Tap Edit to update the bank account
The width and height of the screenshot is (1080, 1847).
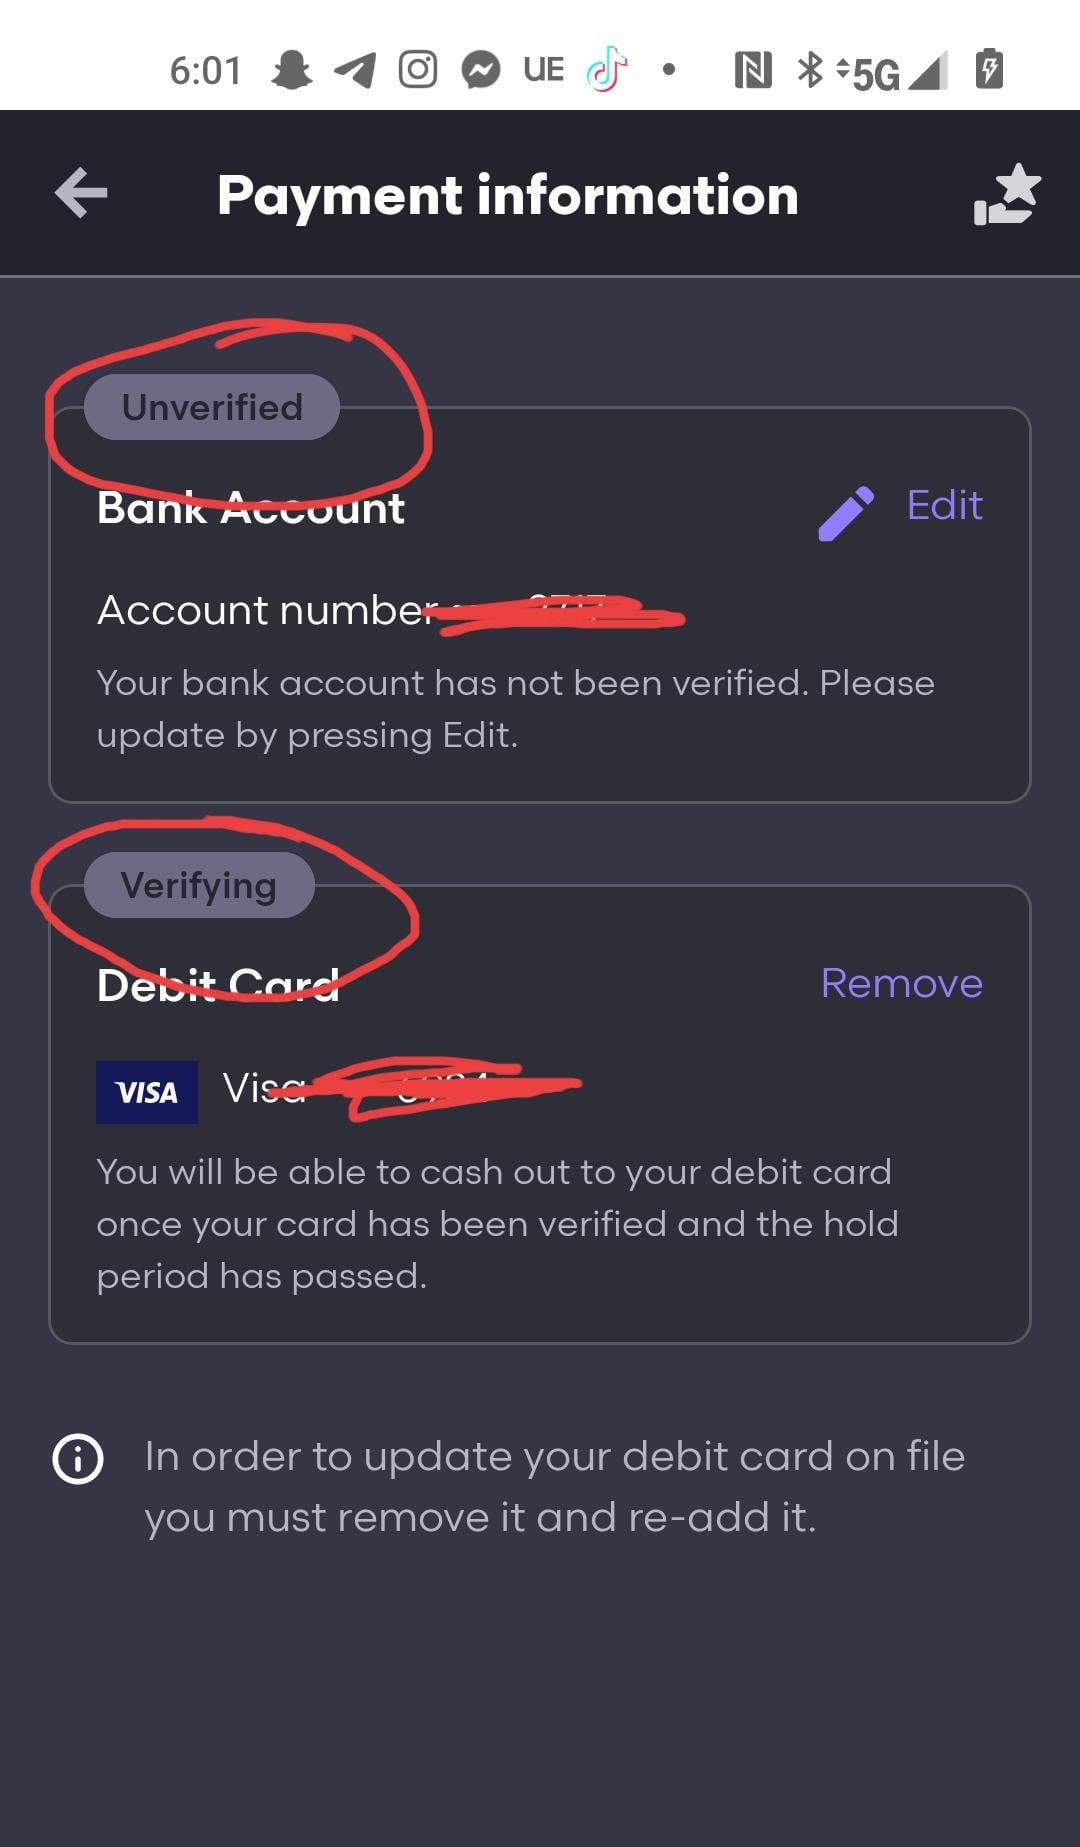943,505
